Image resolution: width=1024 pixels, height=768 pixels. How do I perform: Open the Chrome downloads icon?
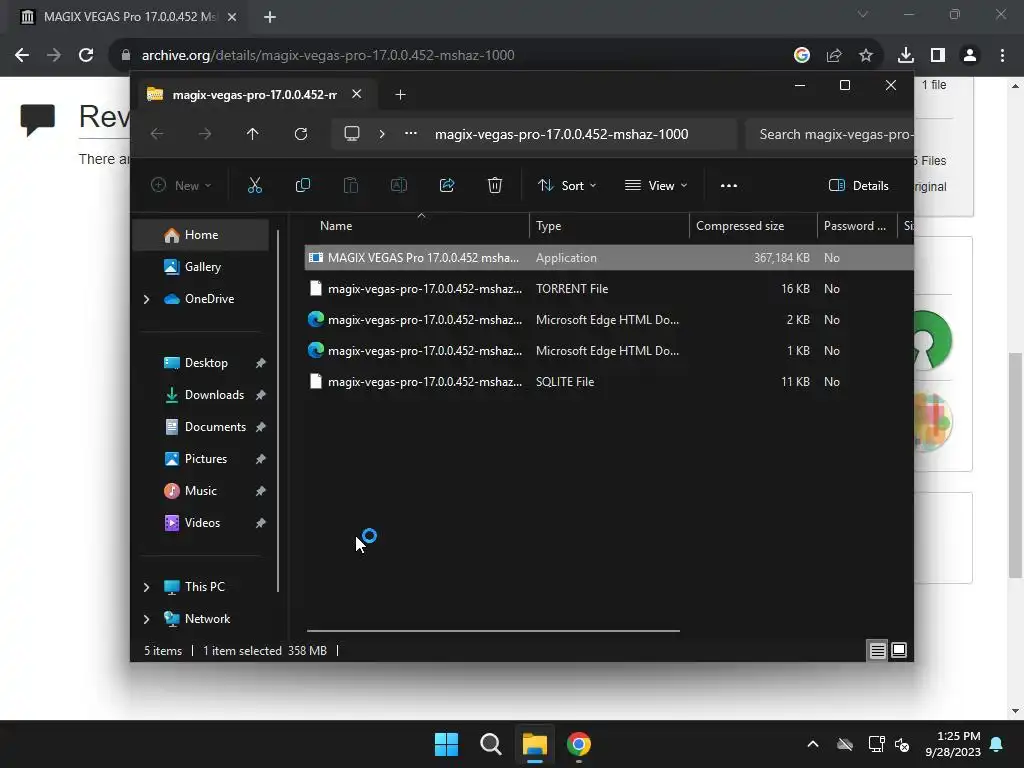pos(906,55)
